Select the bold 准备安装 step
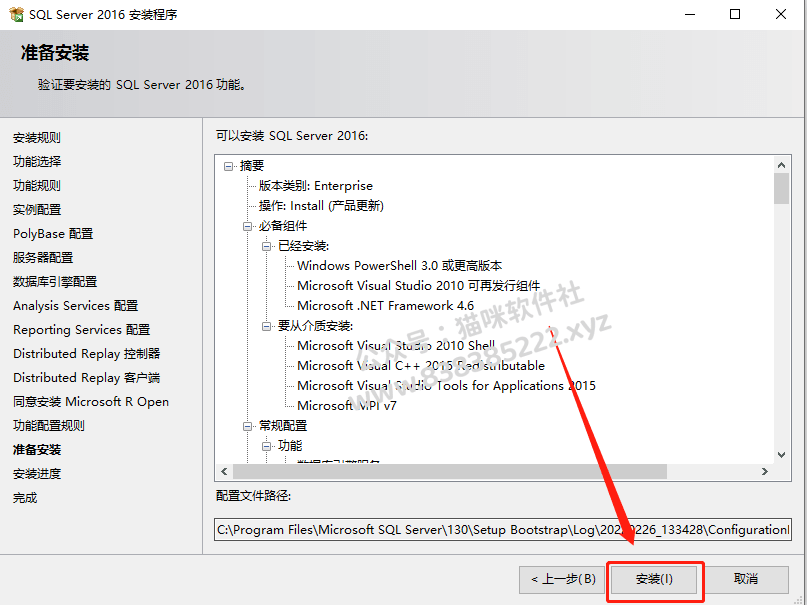The image size is (807, 605). point(37,450)
